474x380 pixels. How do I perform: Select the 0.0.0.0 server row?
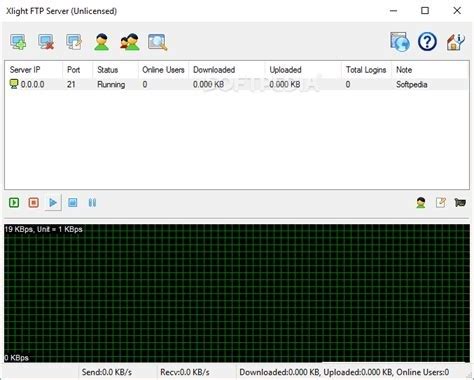(237, 84)
